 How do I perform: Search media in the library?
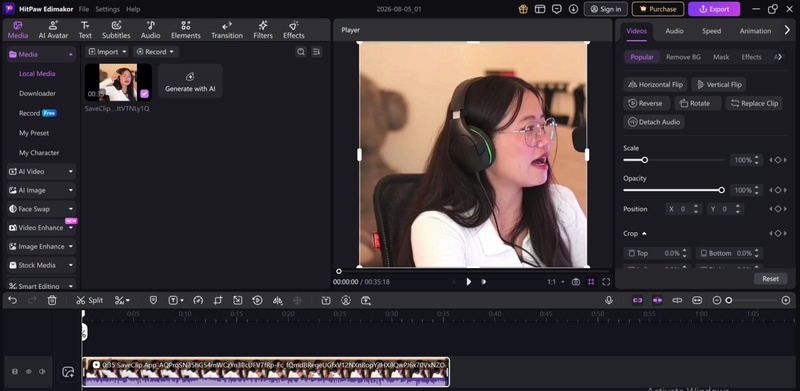click(301, 52)
